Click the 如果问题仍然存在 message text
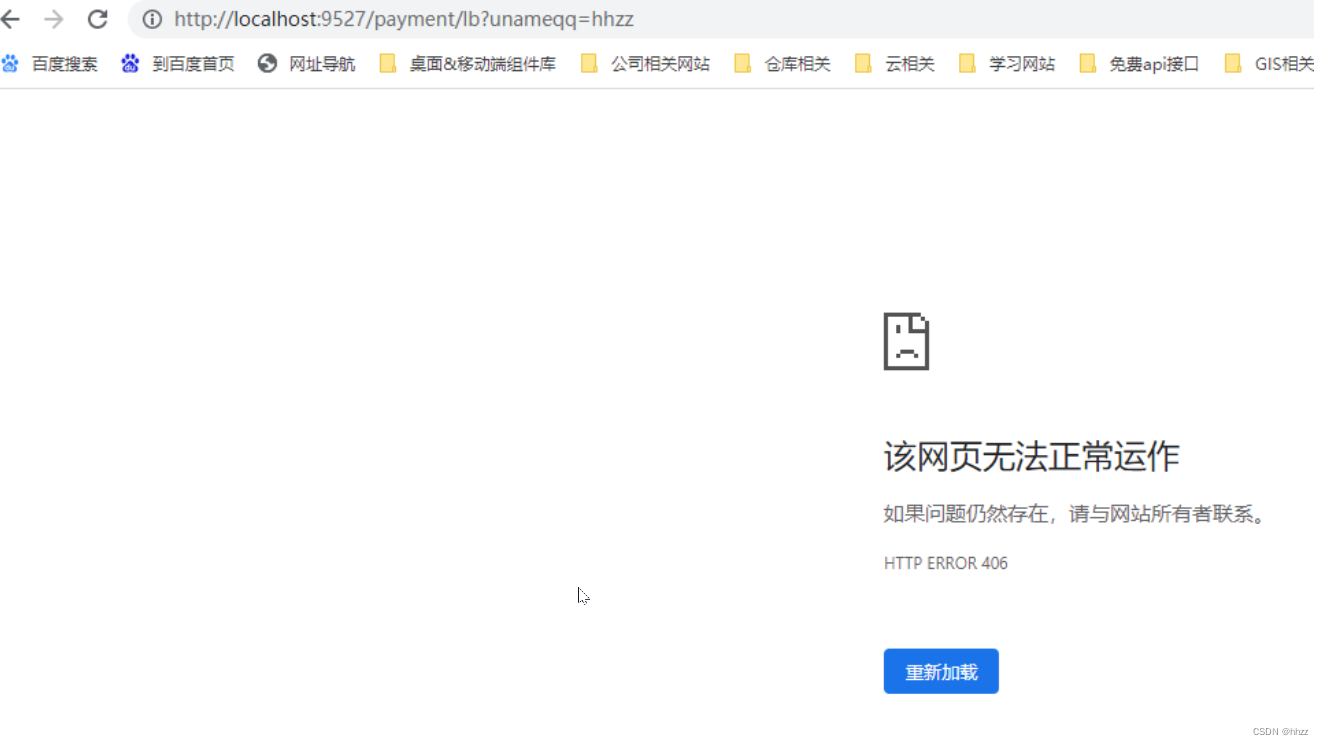Image resolution: width=1324 pixels, height=745 pixels. tap(1076, 514)
